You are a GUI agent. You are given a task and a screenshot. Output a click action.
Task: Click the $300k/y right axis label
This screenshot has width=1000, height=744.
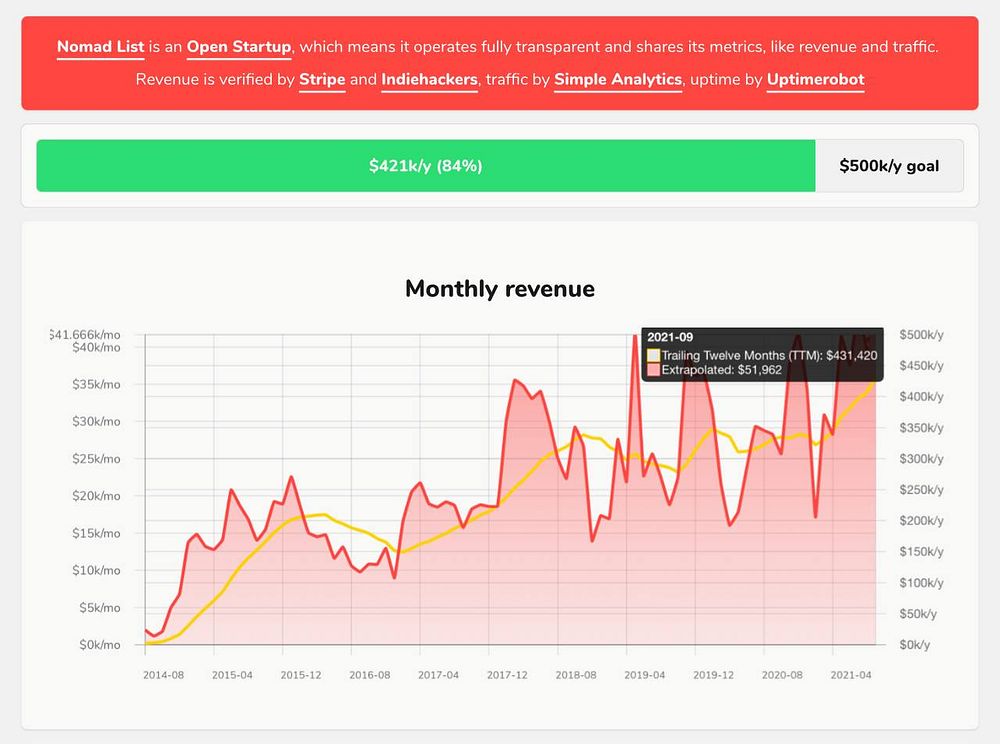click(x=922, y=459)
